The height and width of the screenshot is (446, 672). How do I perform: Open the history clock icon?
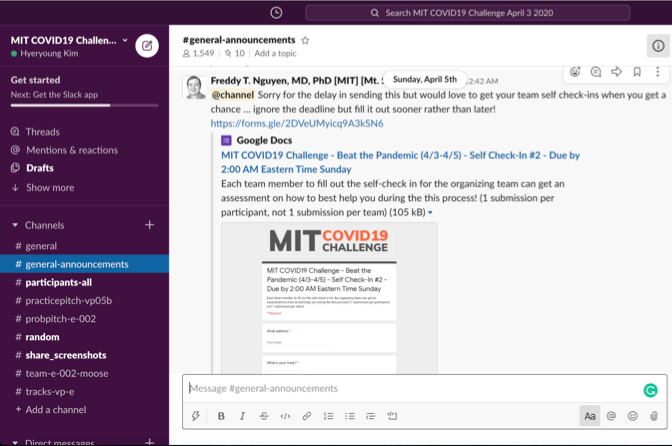click(276, 13)
